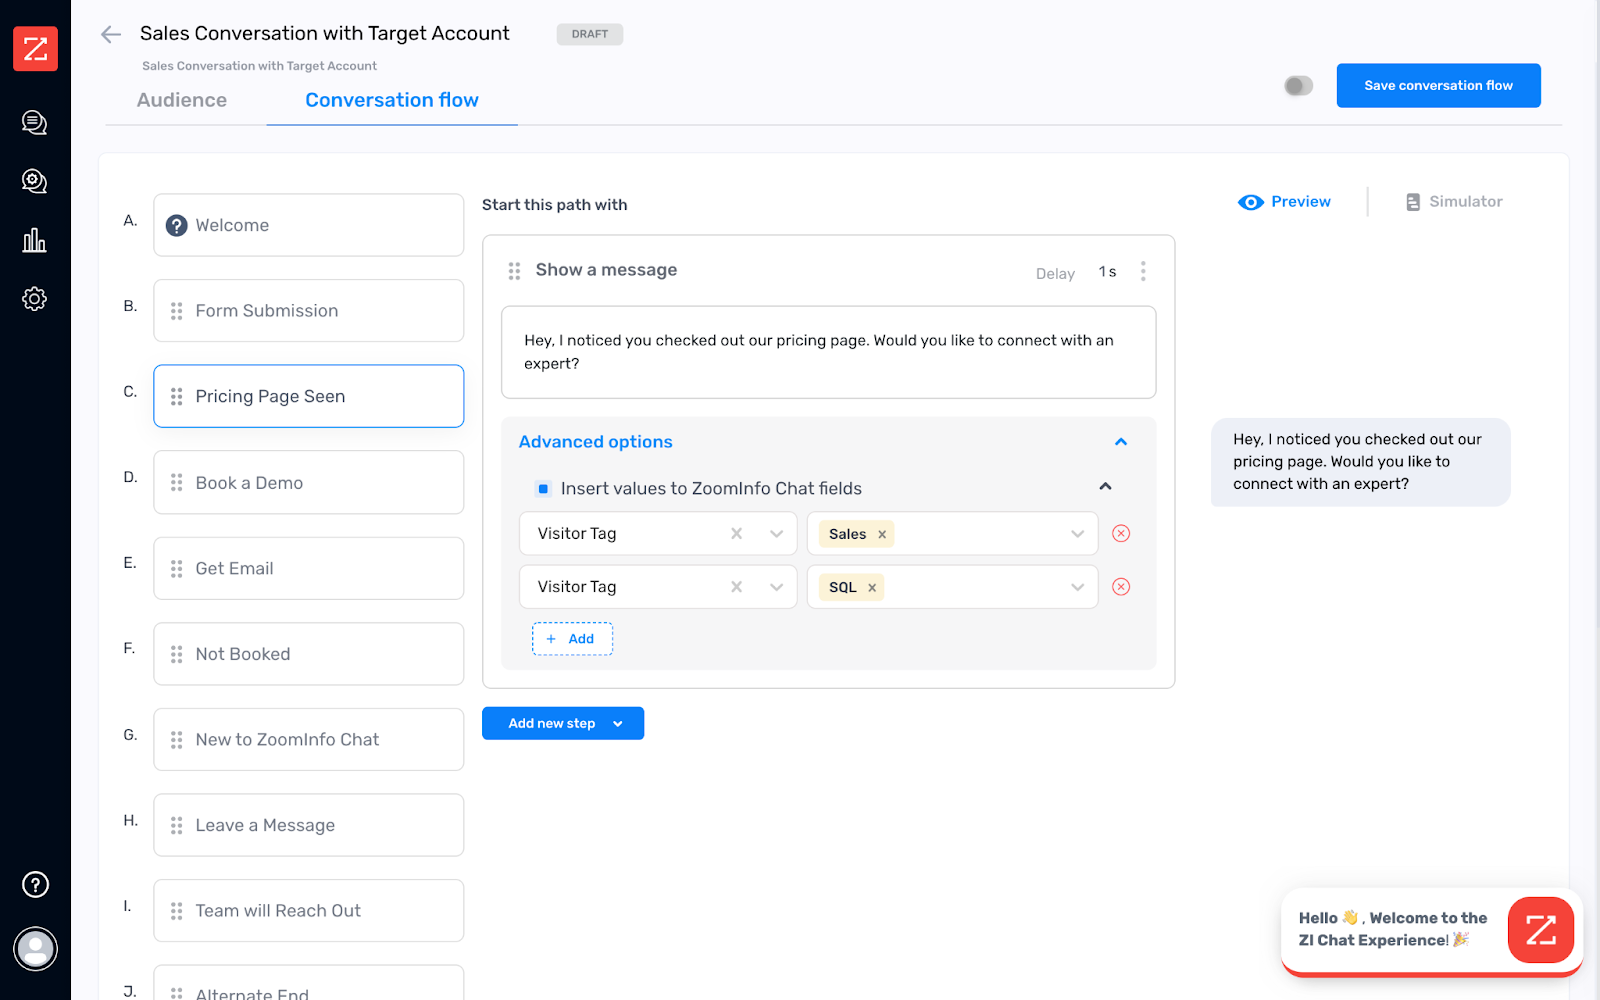Click the pricing page message text box

(828, 352)
